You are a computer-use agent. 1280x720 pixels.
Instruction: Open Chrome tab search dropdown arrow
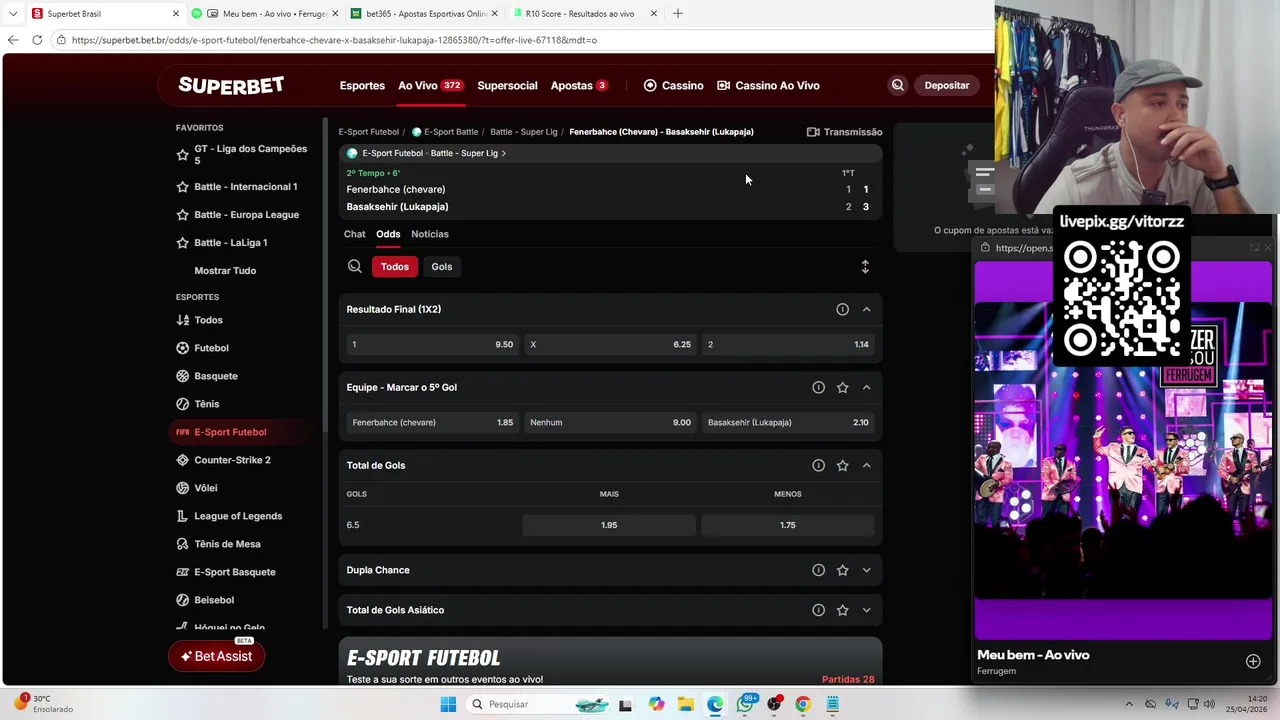coord(12,14)
